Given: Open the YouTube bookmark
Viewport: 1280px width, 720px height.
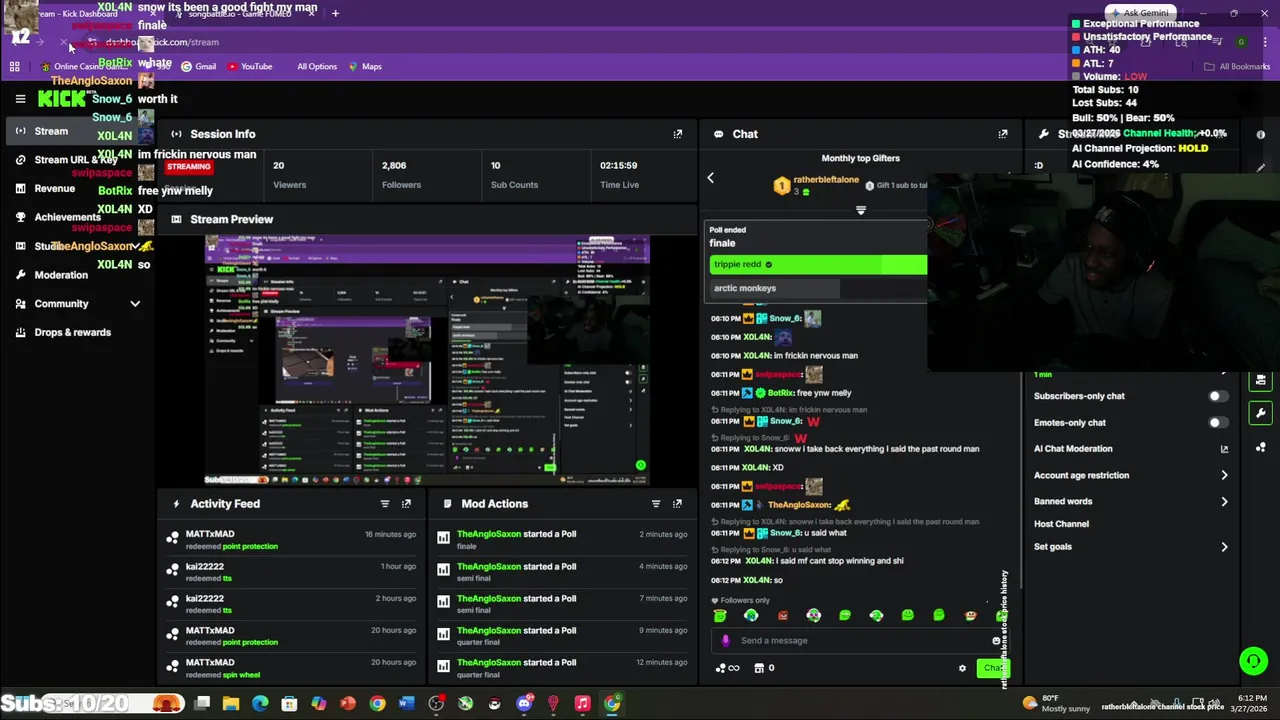Looking at the screenshot, I should pos(250,67).
